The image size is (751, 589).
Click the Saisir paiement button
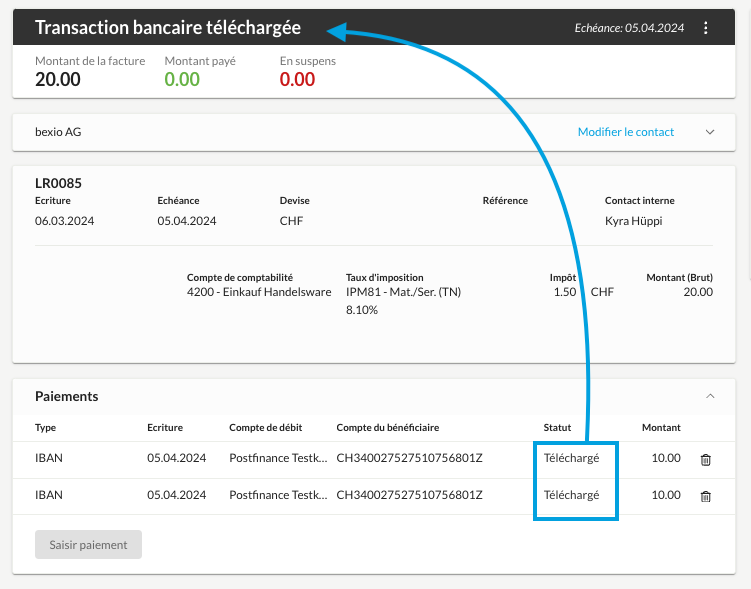tap(88, 544)
